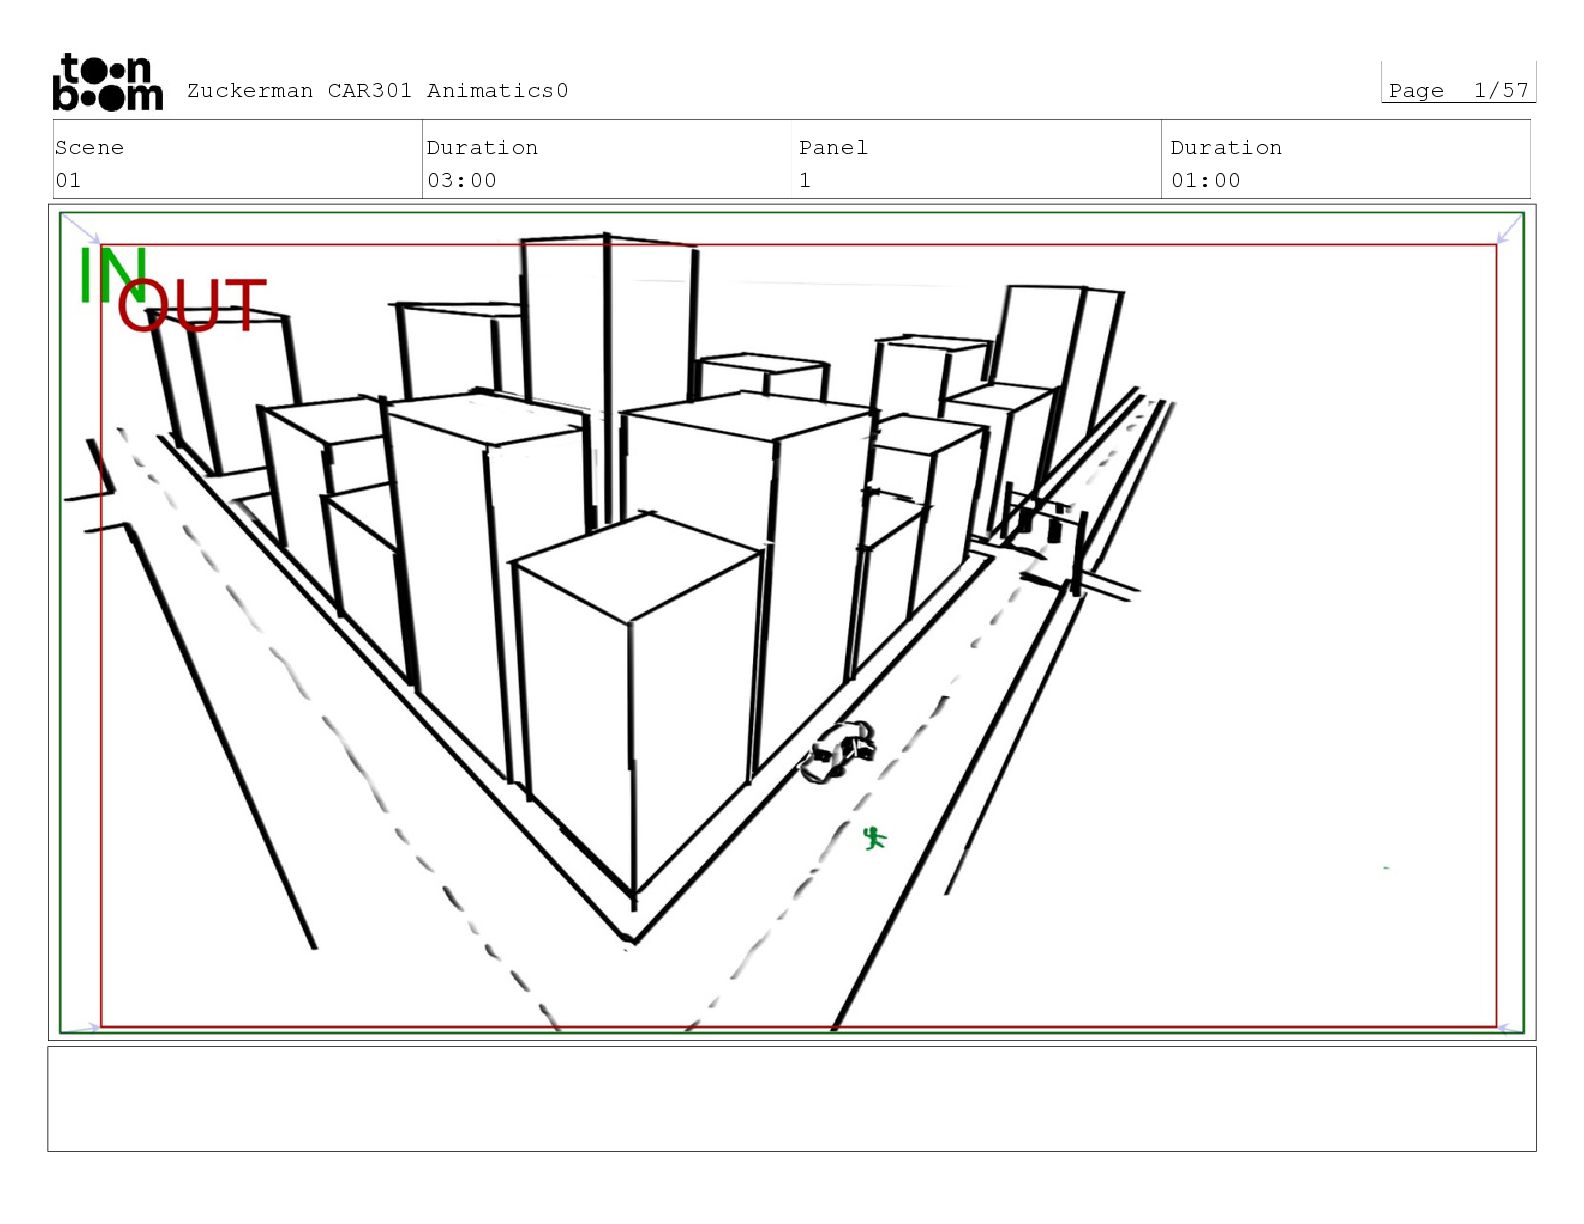Click the sketched car on the road

coord(838,752)
